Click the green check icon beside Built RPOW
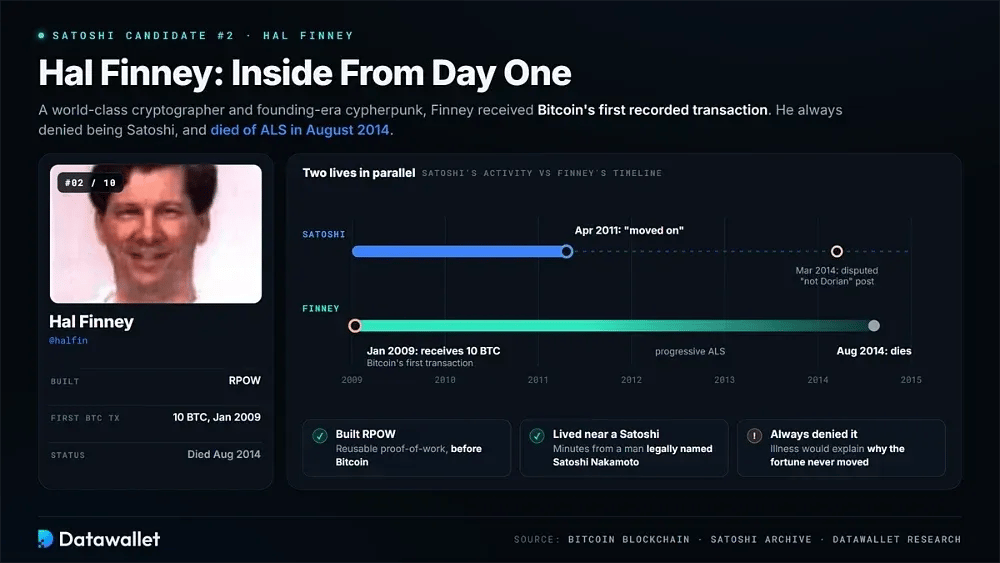Viewport: 1000px width, 563px height. 320,435
